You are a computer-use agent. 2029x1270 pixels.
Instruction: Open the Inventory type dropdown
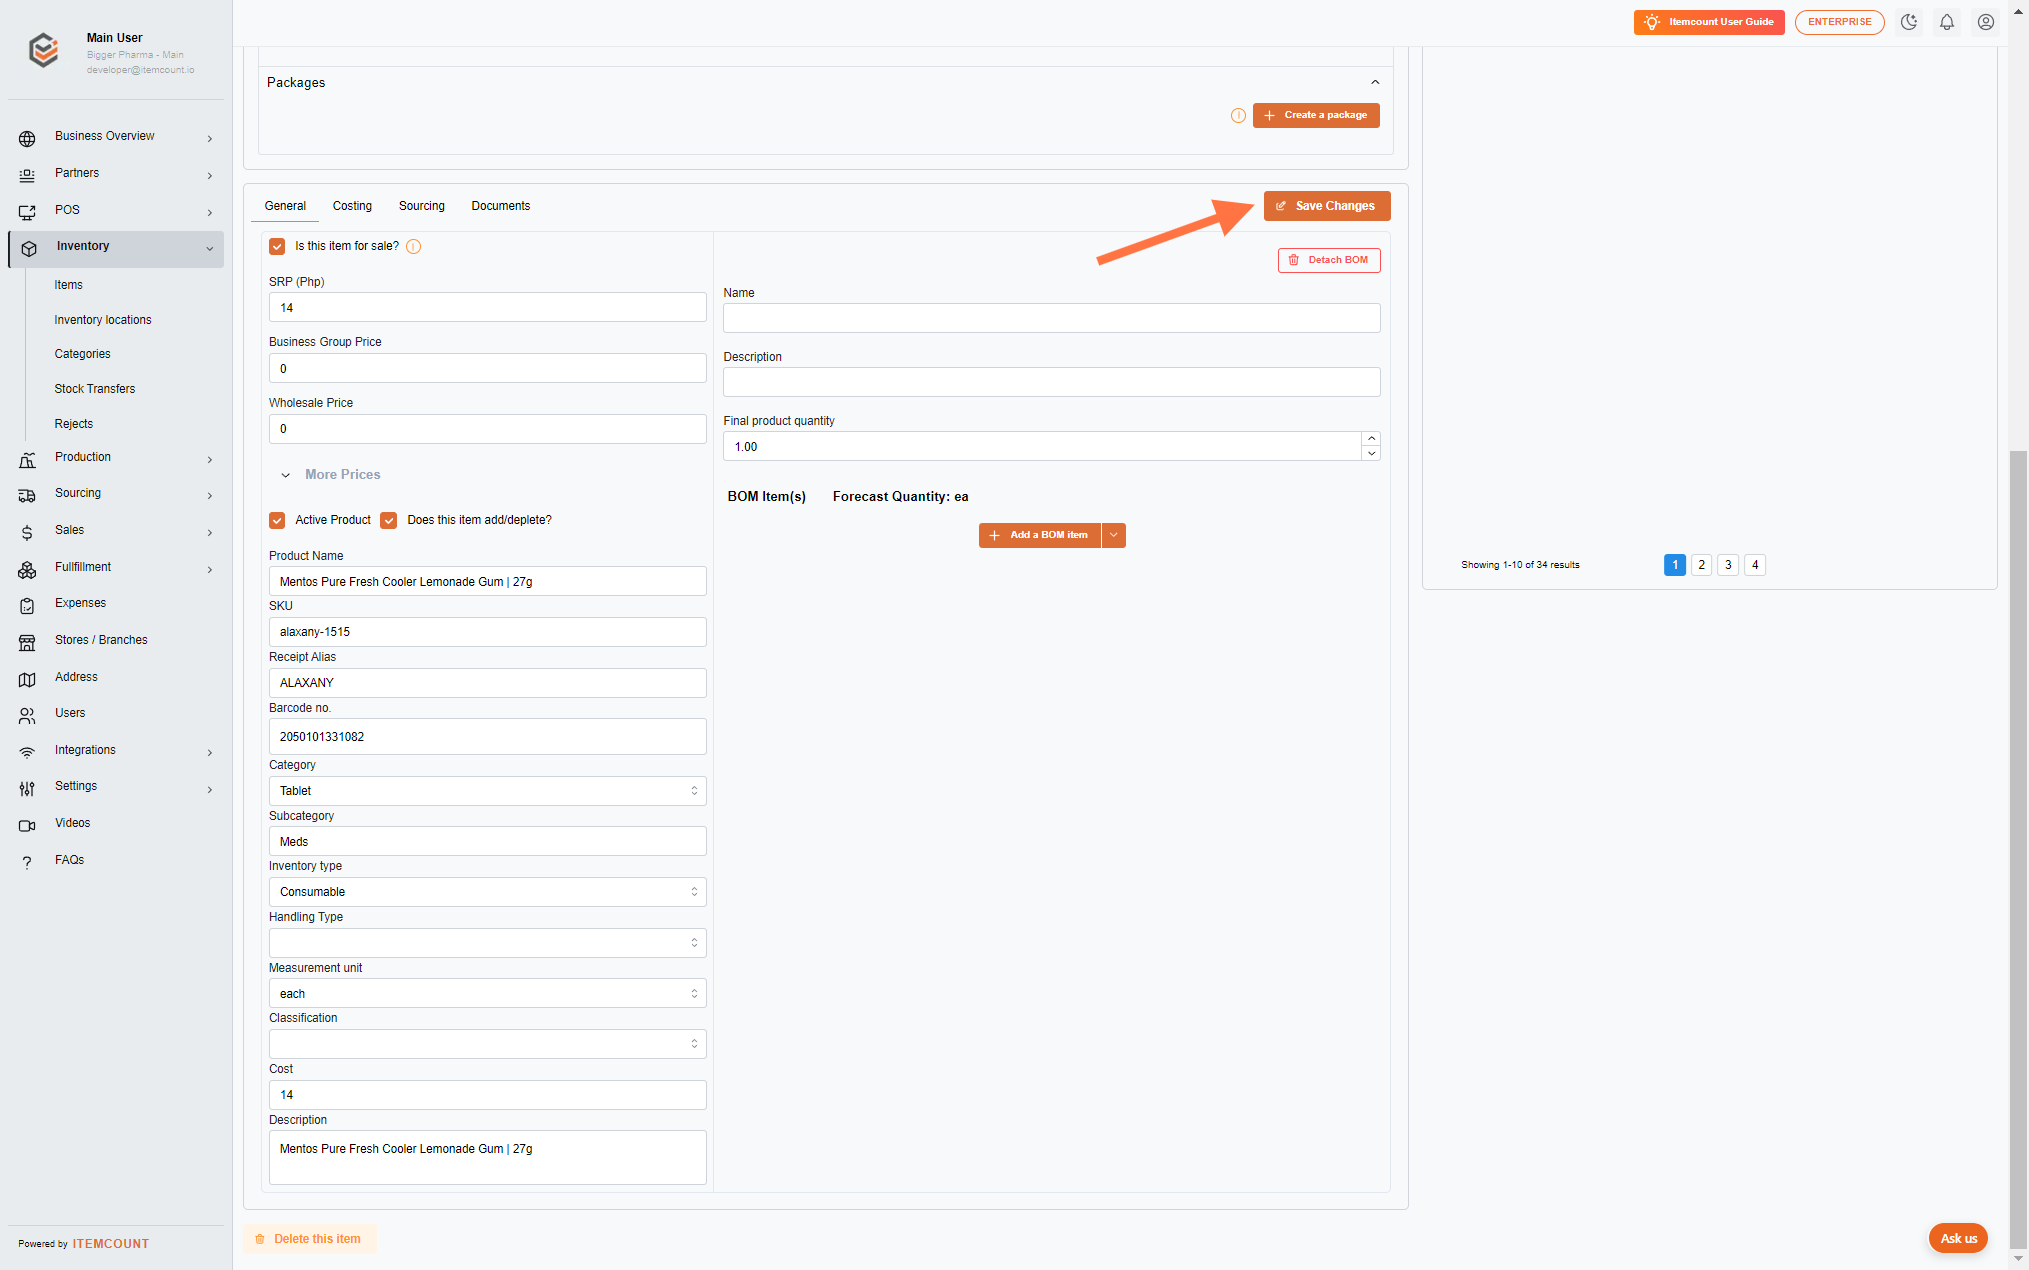click(x=487, y=892)
